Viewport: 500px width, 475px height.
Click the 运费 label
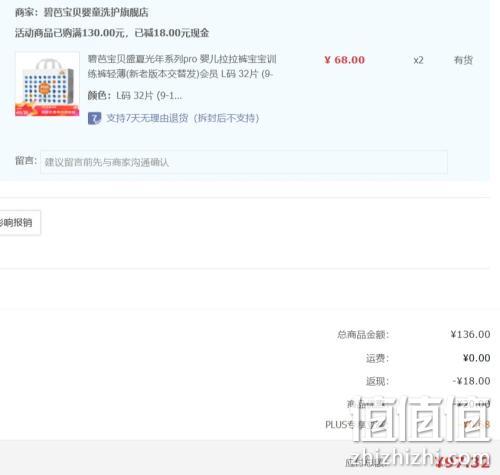click(x=377, y=358)
